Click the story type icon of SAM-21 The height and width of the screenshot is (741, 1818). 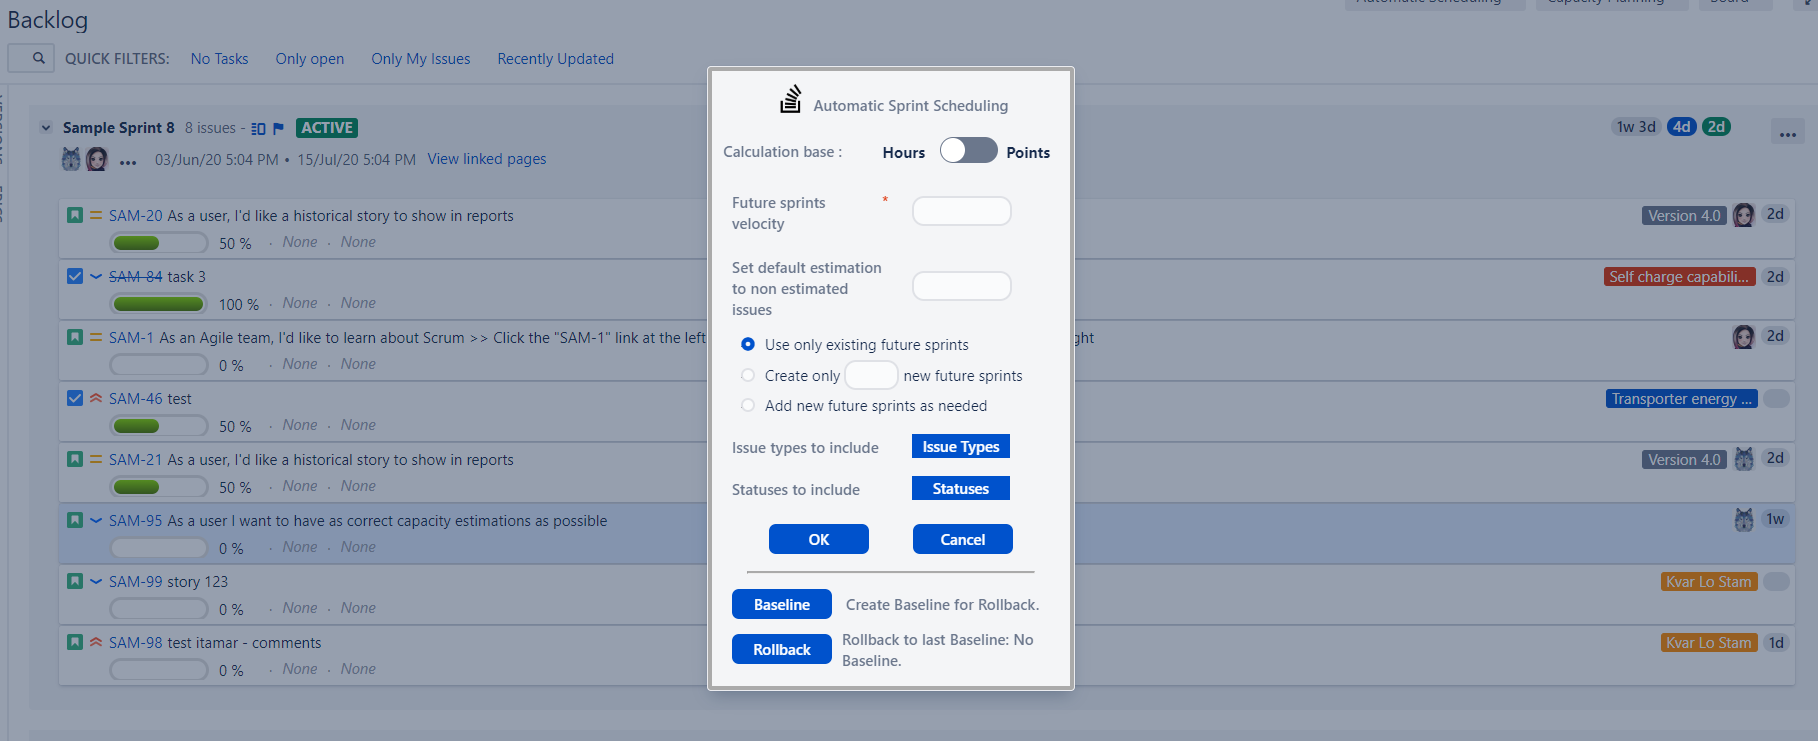coord(75,459)
